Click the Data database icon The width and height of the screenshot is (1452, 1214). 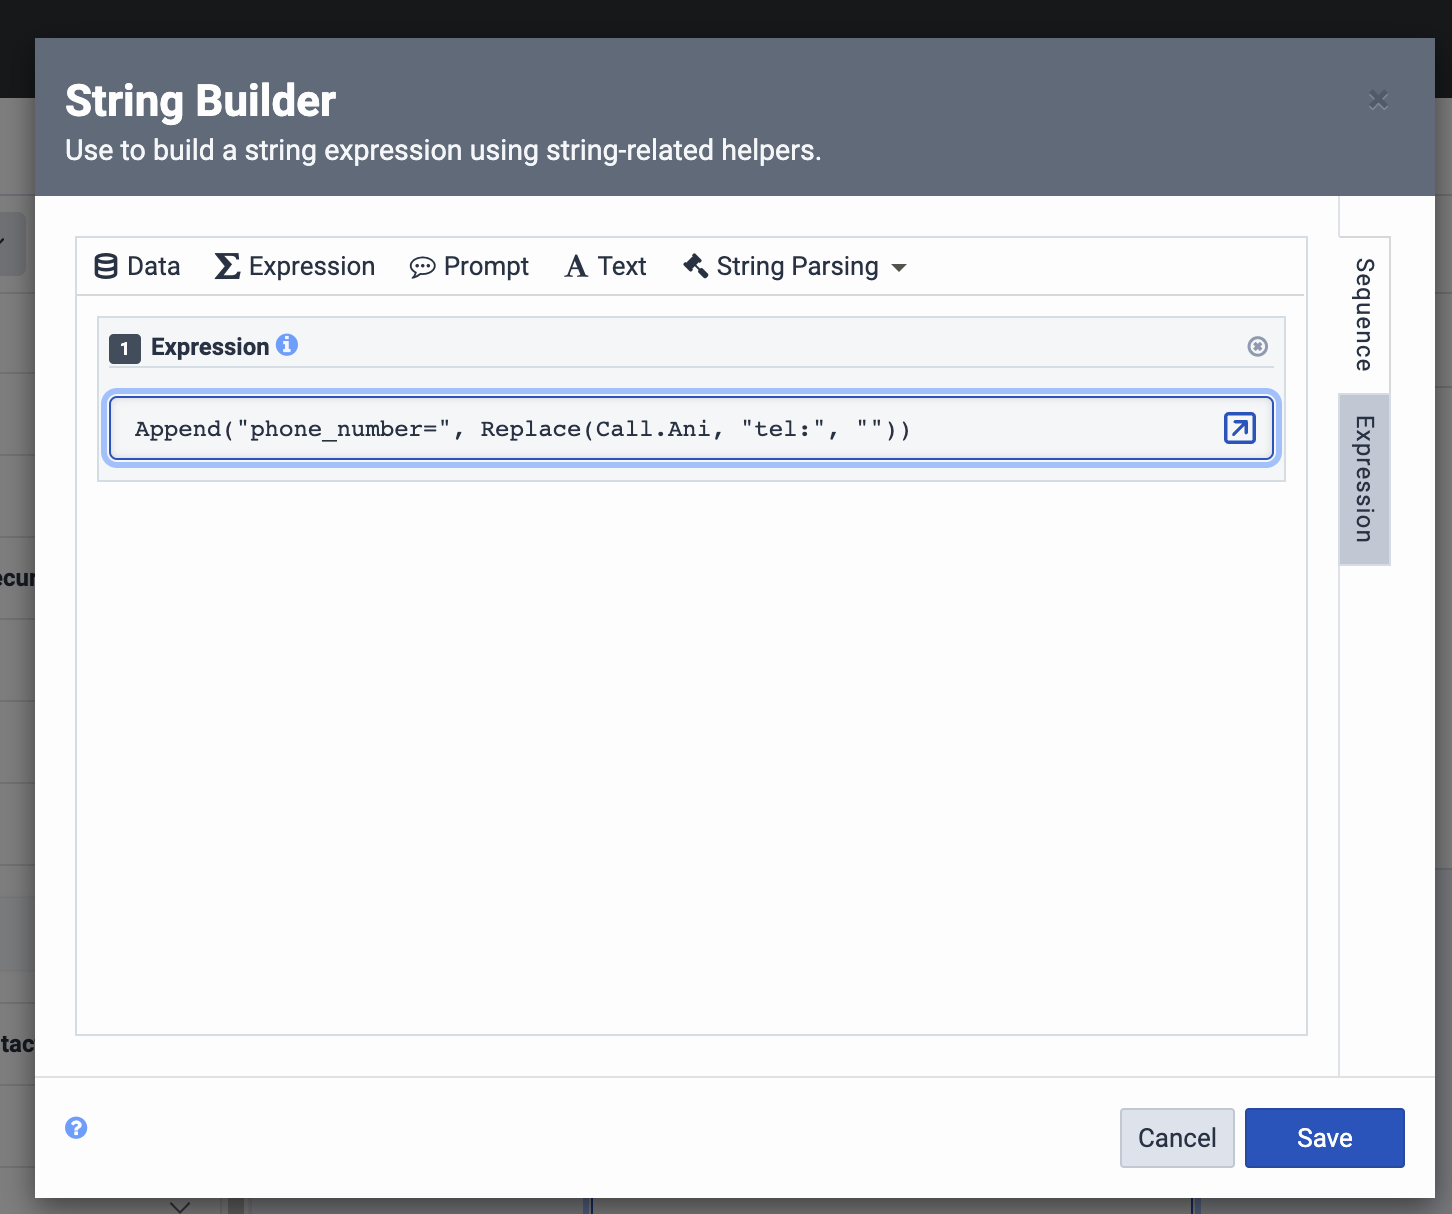click(x=105, y=266)
